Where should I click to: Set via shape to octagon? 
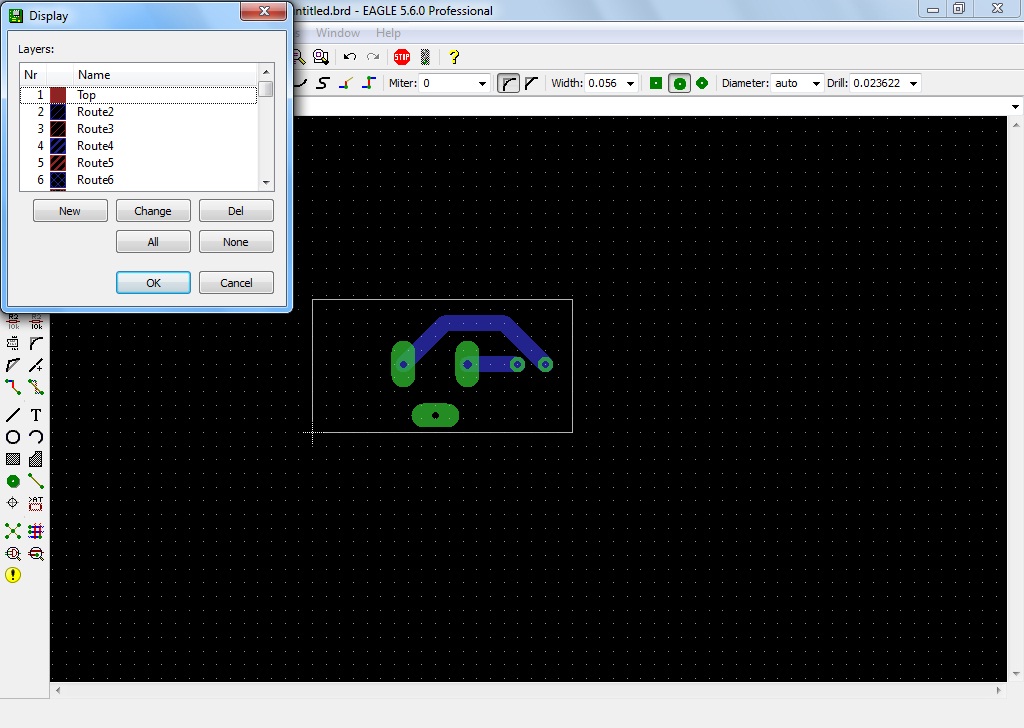[x=702, y=83]
